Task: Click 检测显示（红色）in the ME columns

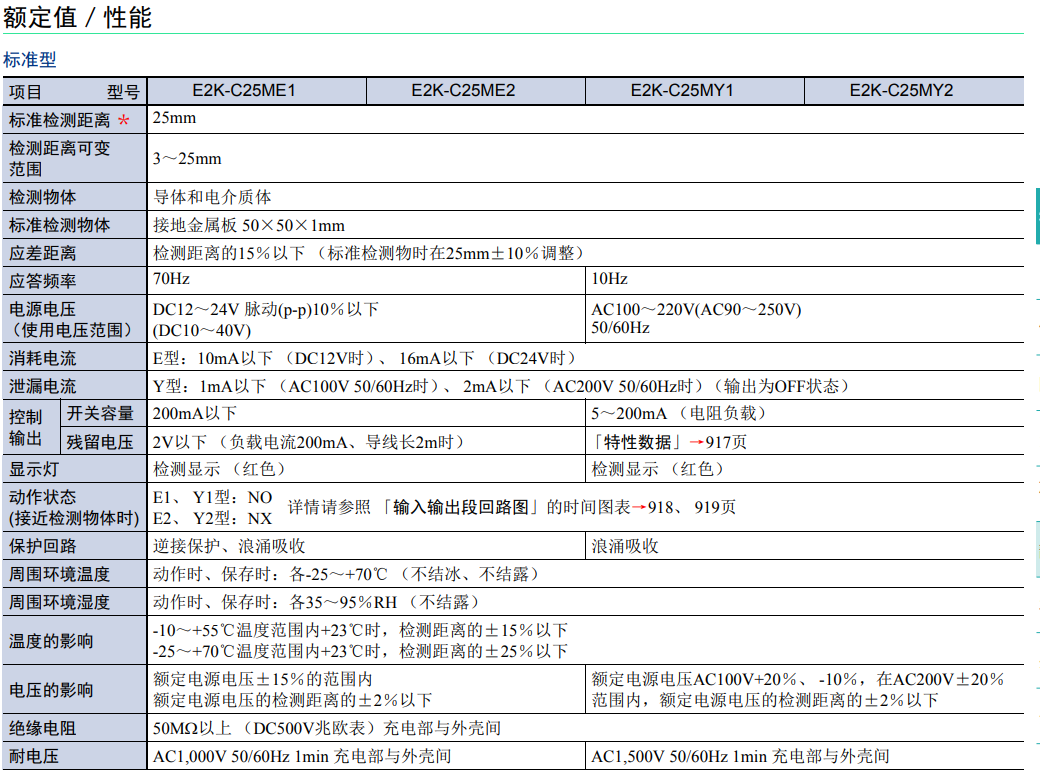Action: (x=219, y=470)
